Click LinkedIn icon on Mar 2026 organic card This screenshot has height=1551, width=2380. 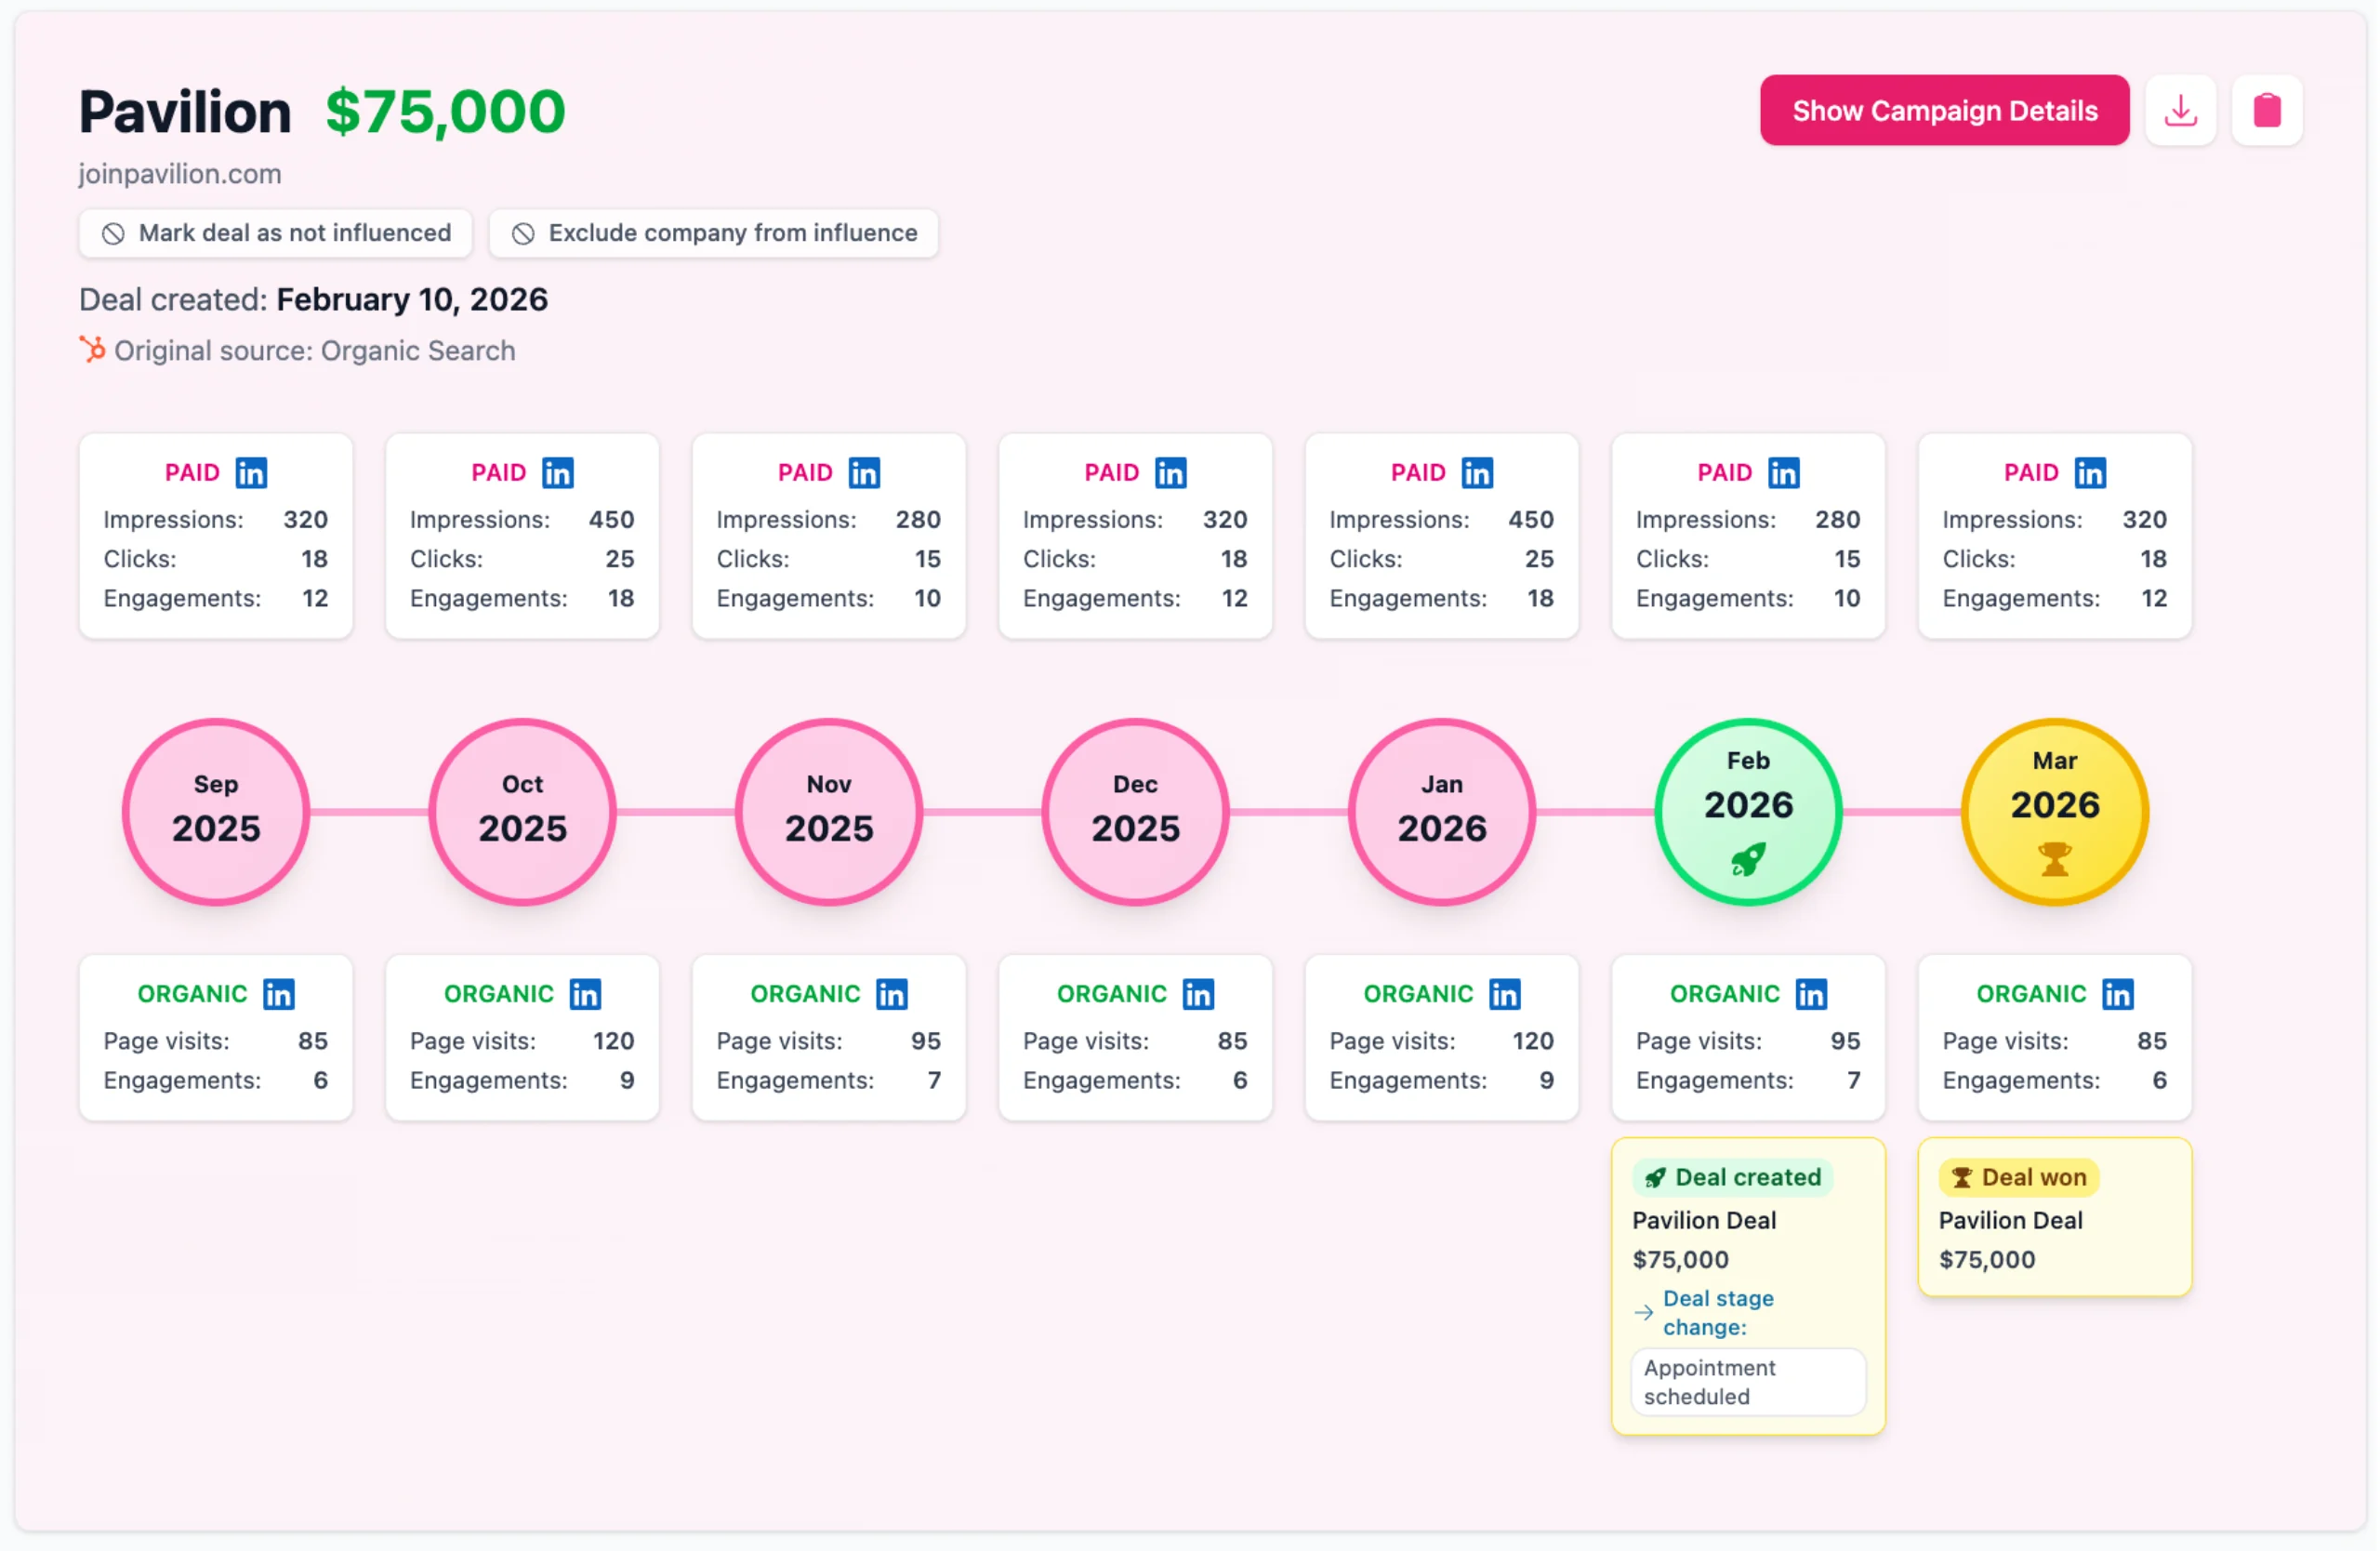(2118, 994)
